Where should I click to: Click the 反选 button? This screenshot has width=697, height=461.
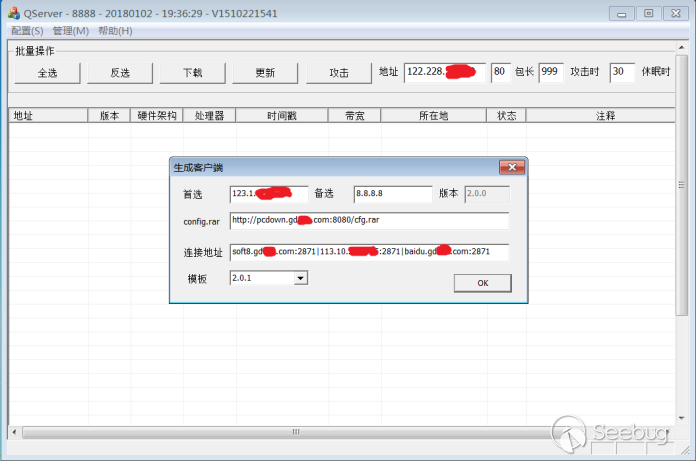[x=120, y=73]
